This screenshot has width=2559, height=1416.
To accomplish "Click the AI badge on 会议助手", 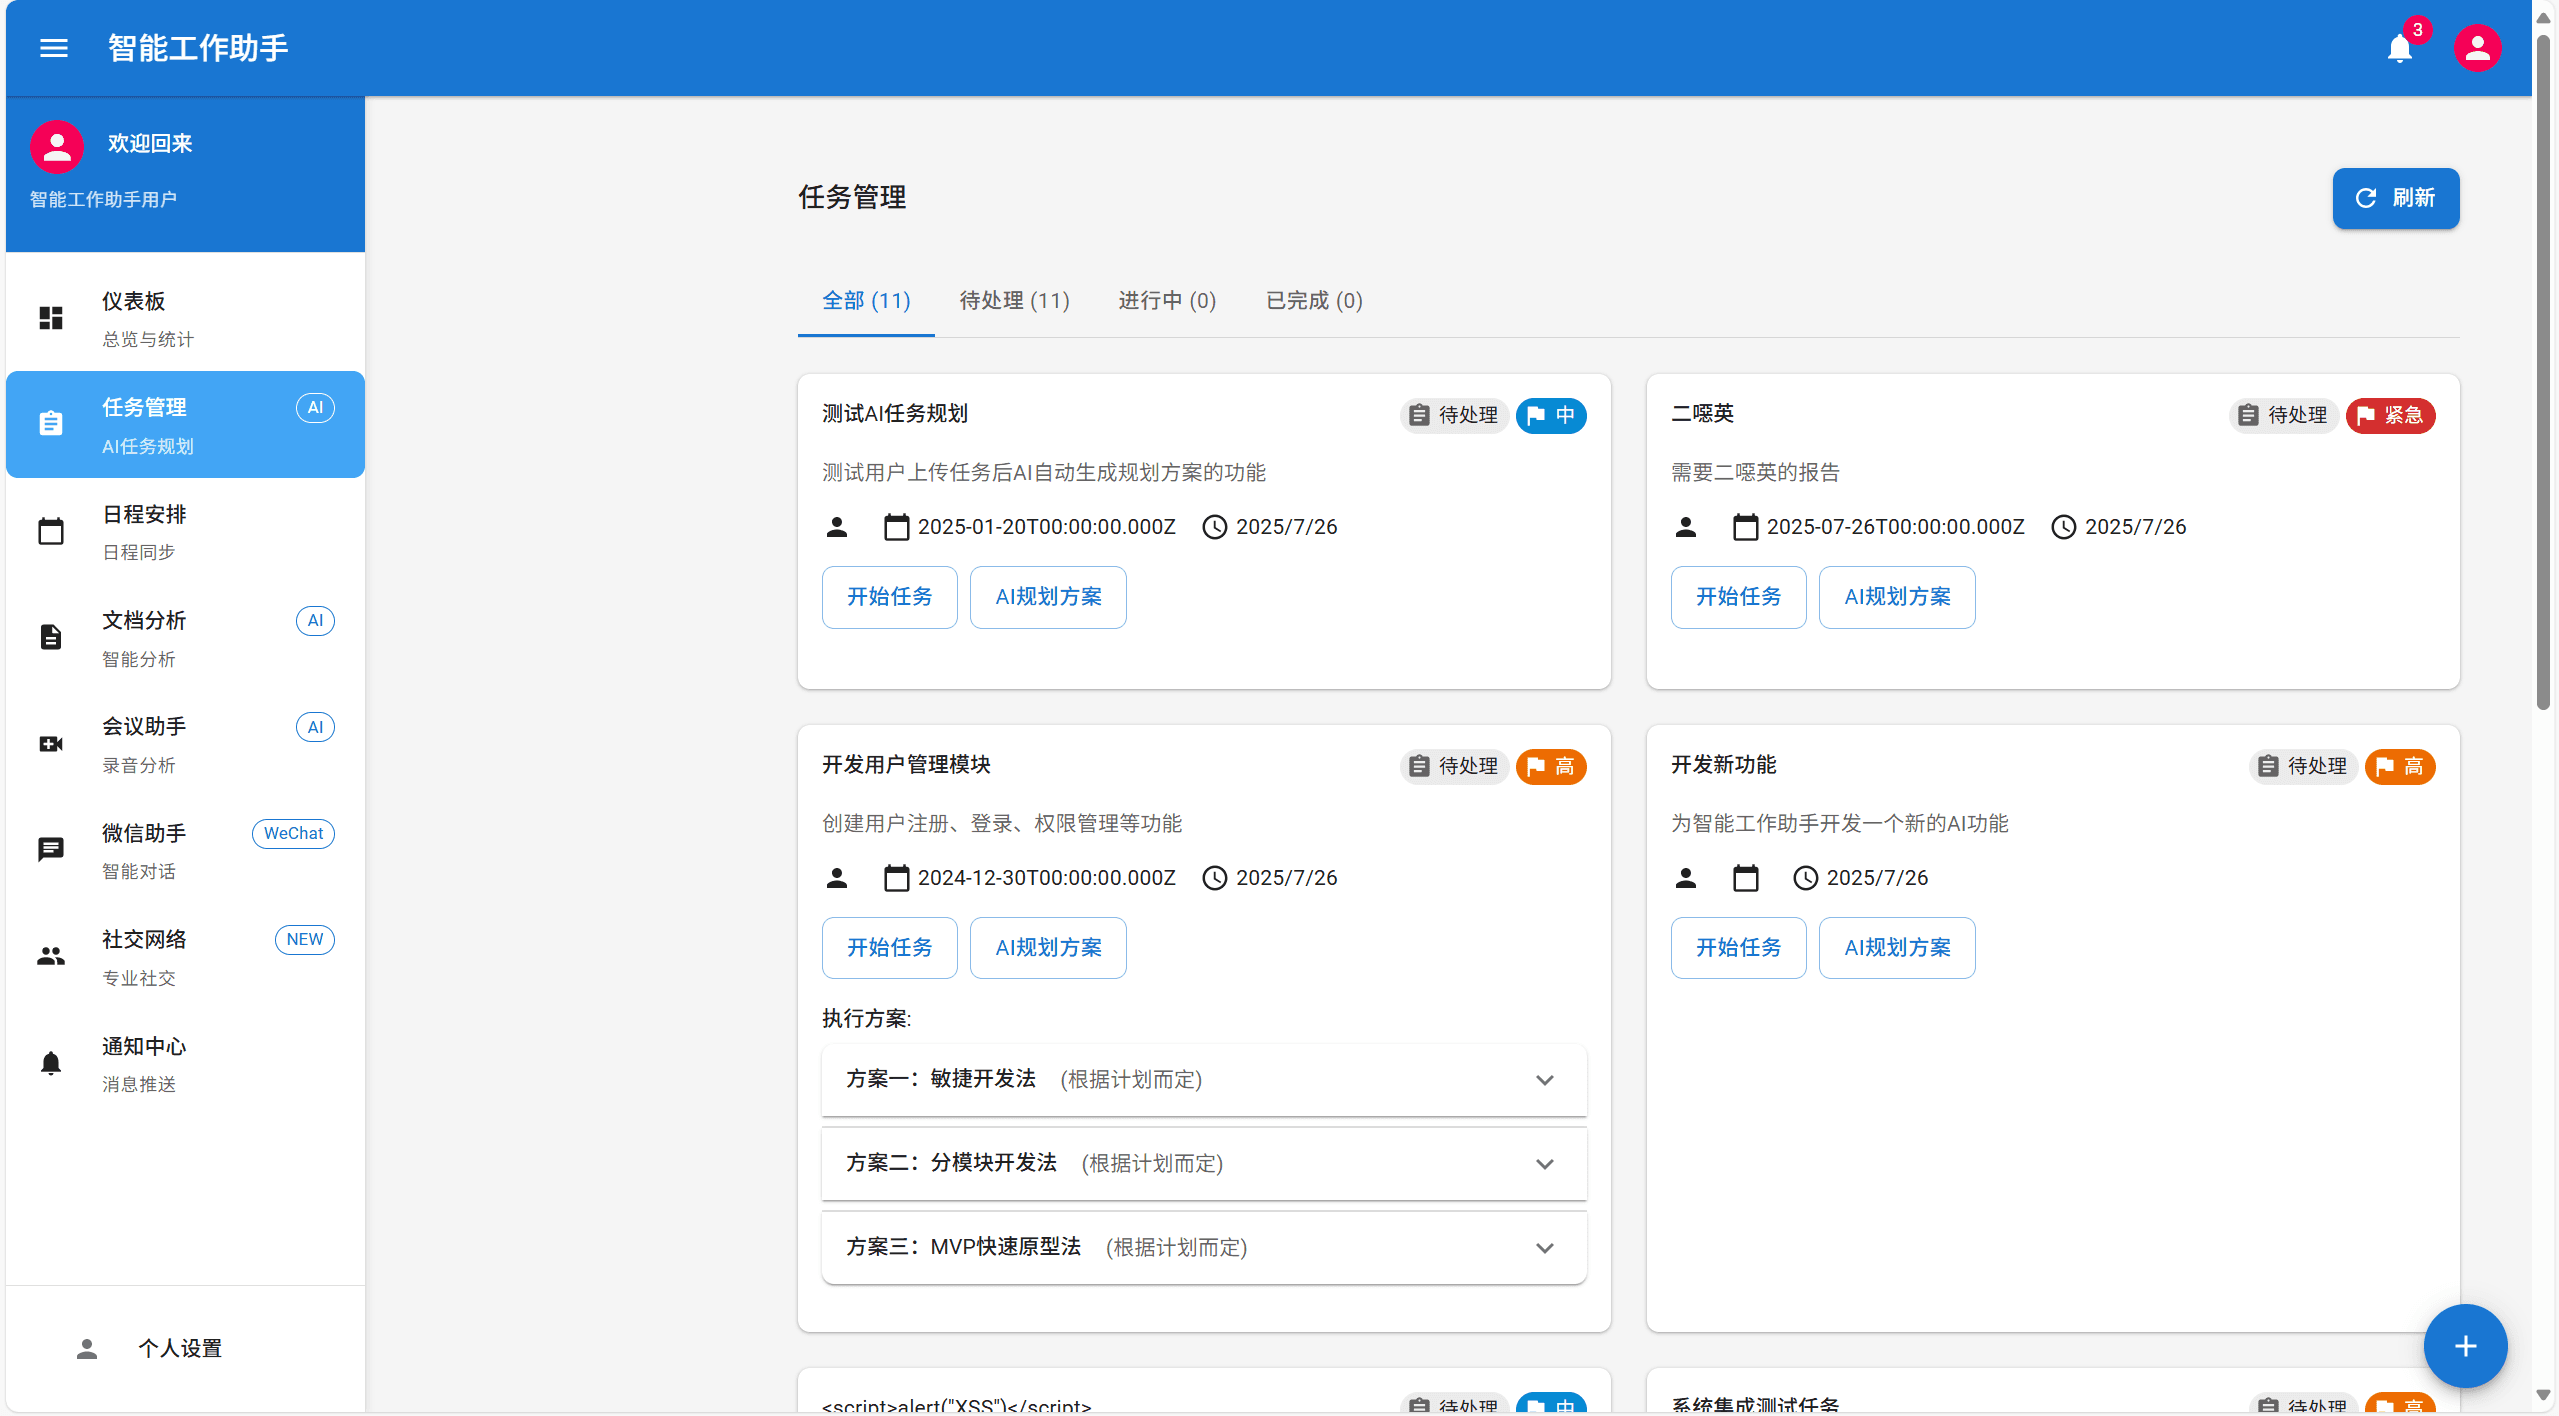I will (x=315, y=727).
